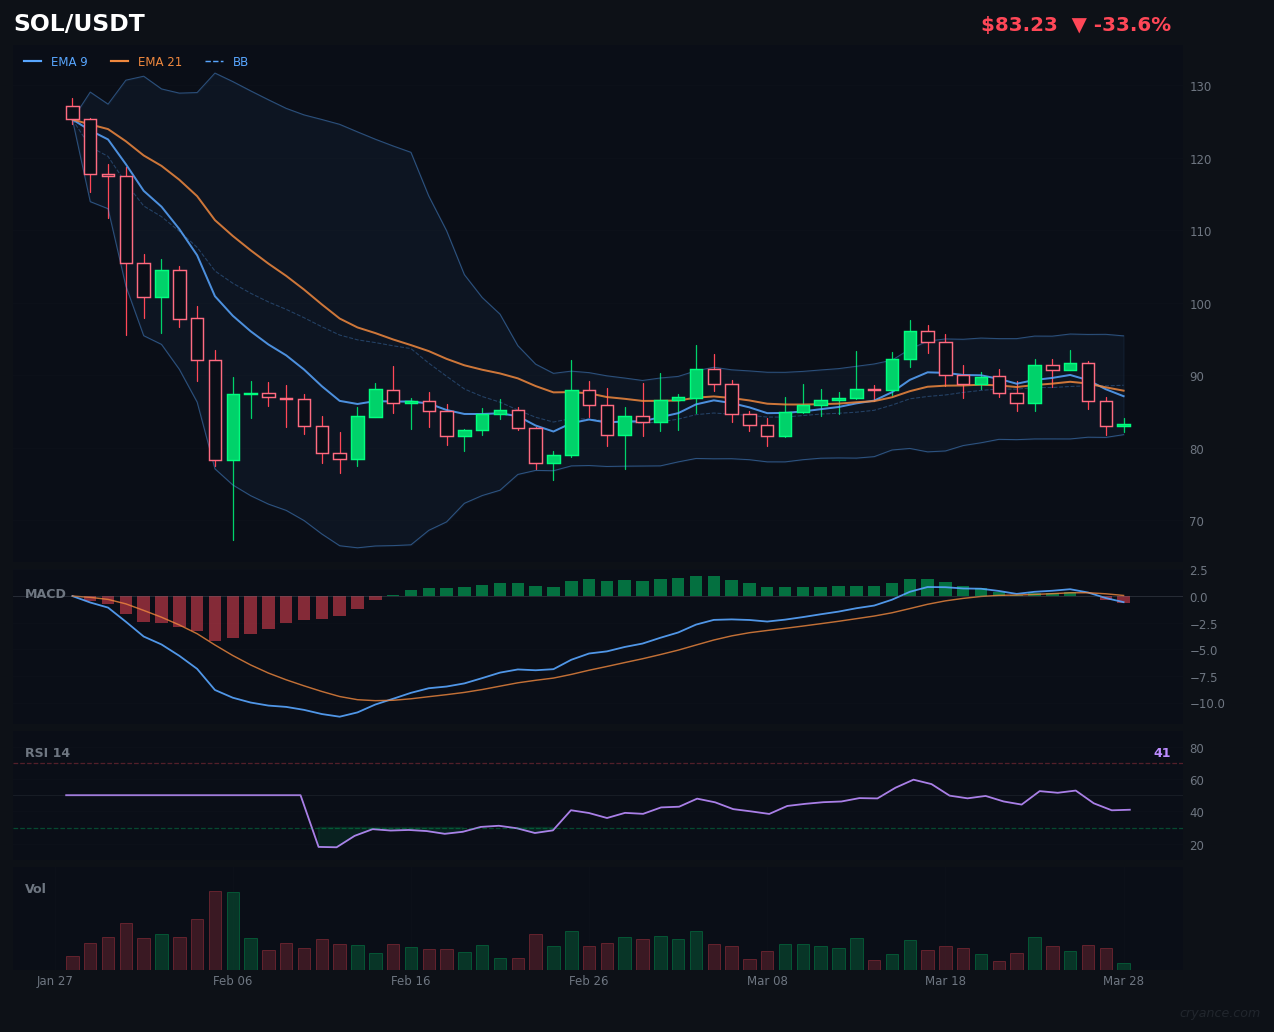Click the tallest red volume bar
1274x1032 pixels.
click(215, 930)
